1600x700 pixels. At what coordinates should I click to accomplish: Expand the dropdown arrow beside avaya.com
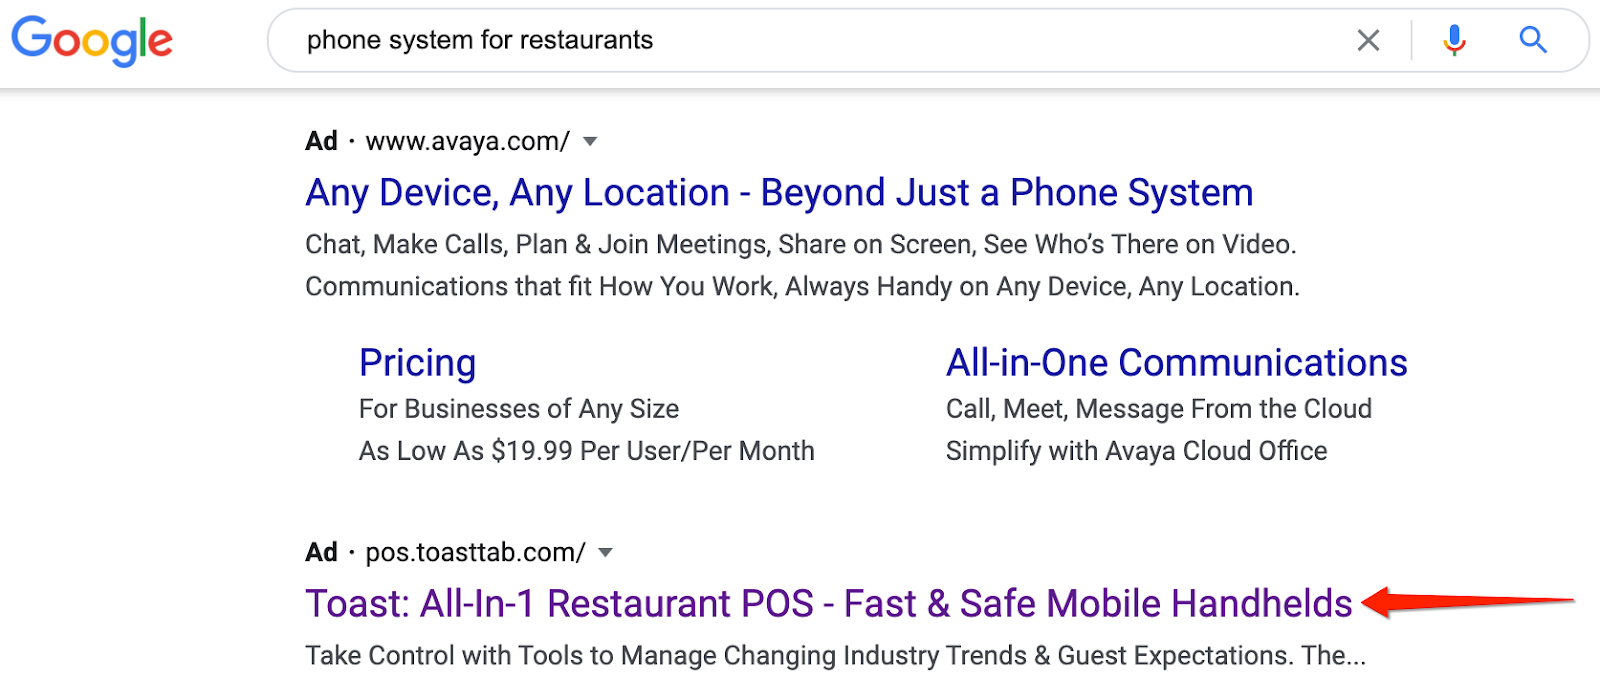tap(590, 142)
